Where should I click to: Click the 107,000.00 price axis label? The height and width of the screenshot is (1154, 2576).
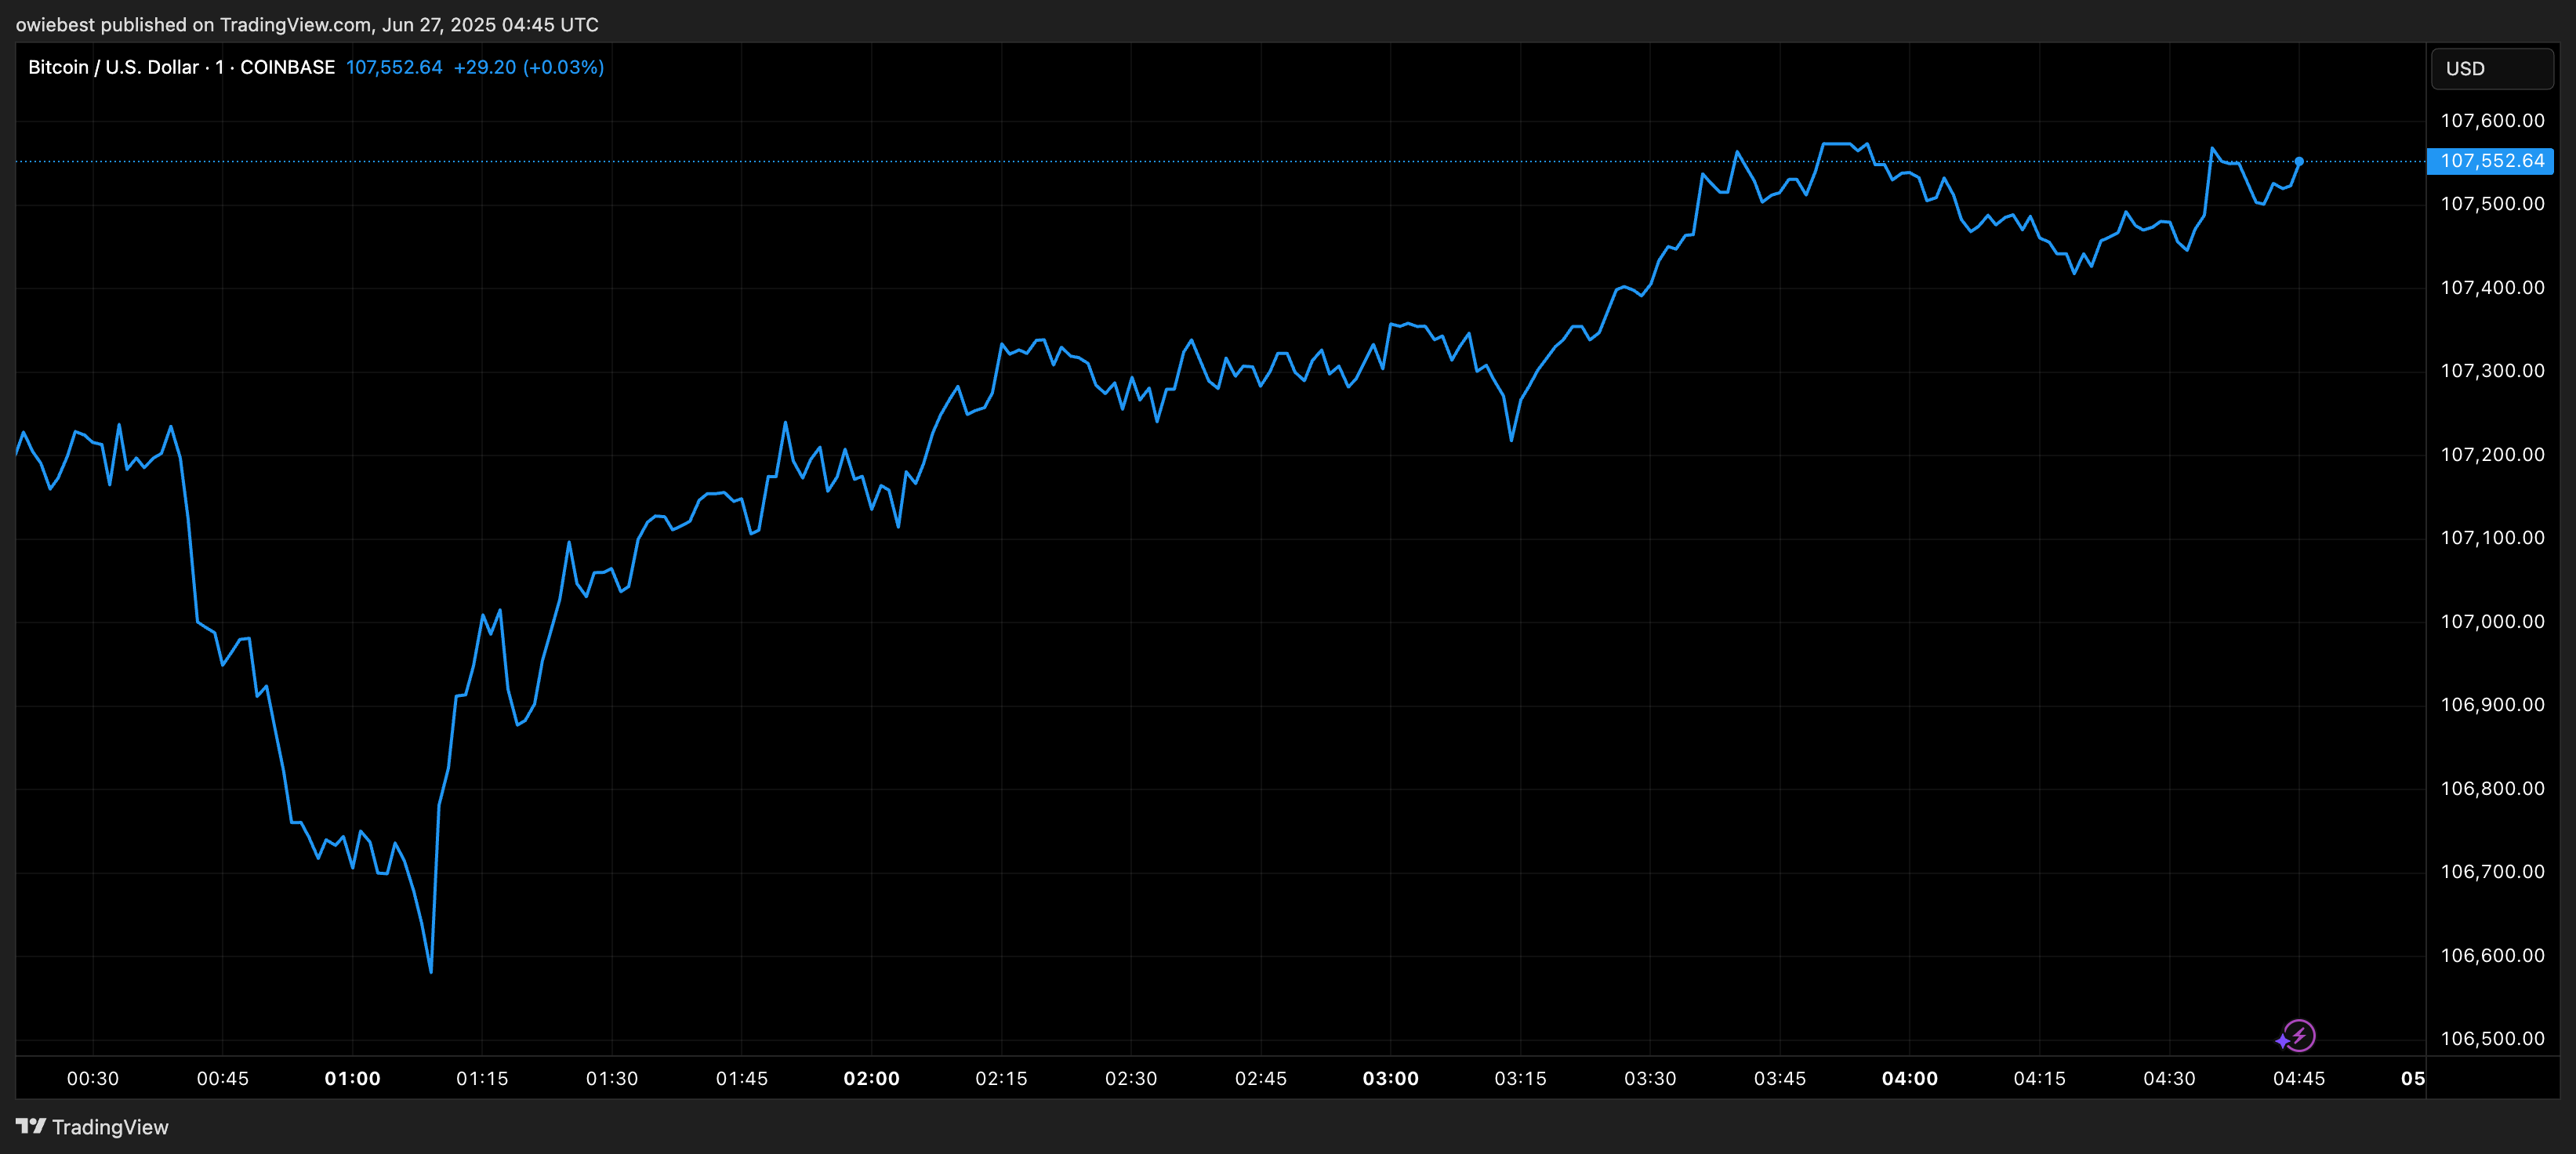pyautogui.click(x=2492, y=622)
